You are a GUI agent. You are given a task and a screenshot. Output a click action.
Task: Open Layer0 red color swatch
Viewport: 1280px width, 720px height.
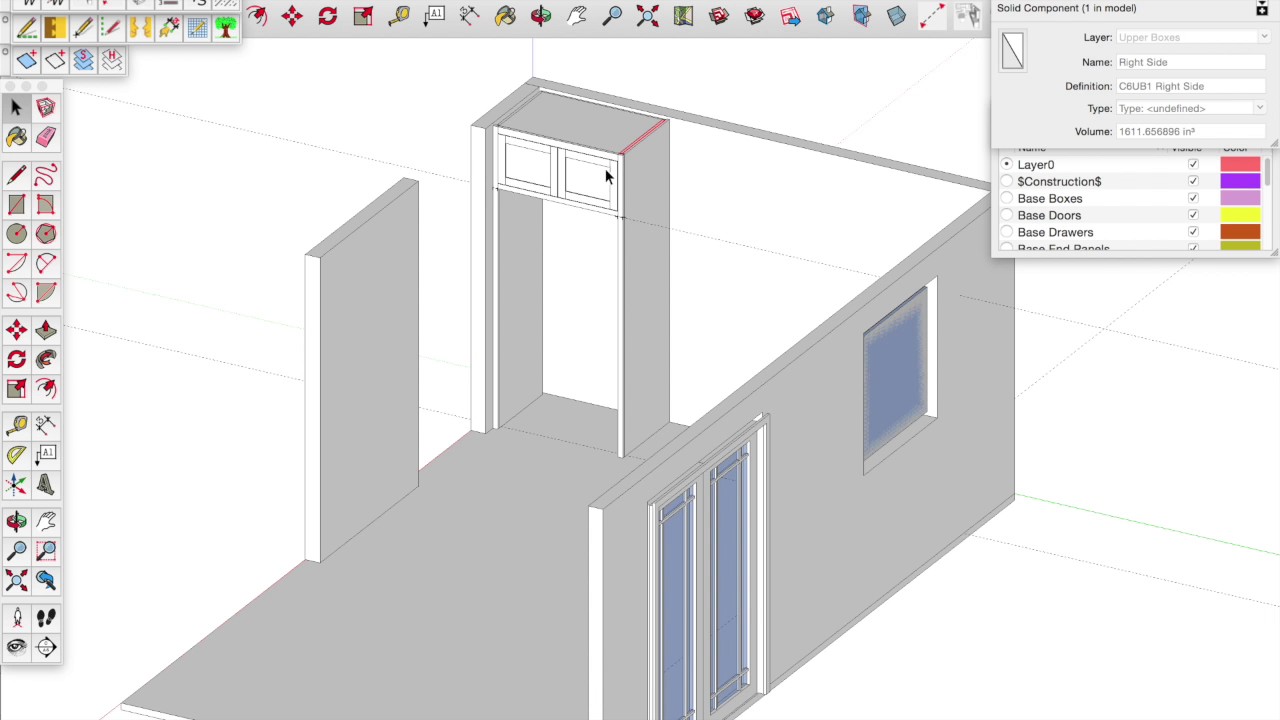coord(1240,164)
